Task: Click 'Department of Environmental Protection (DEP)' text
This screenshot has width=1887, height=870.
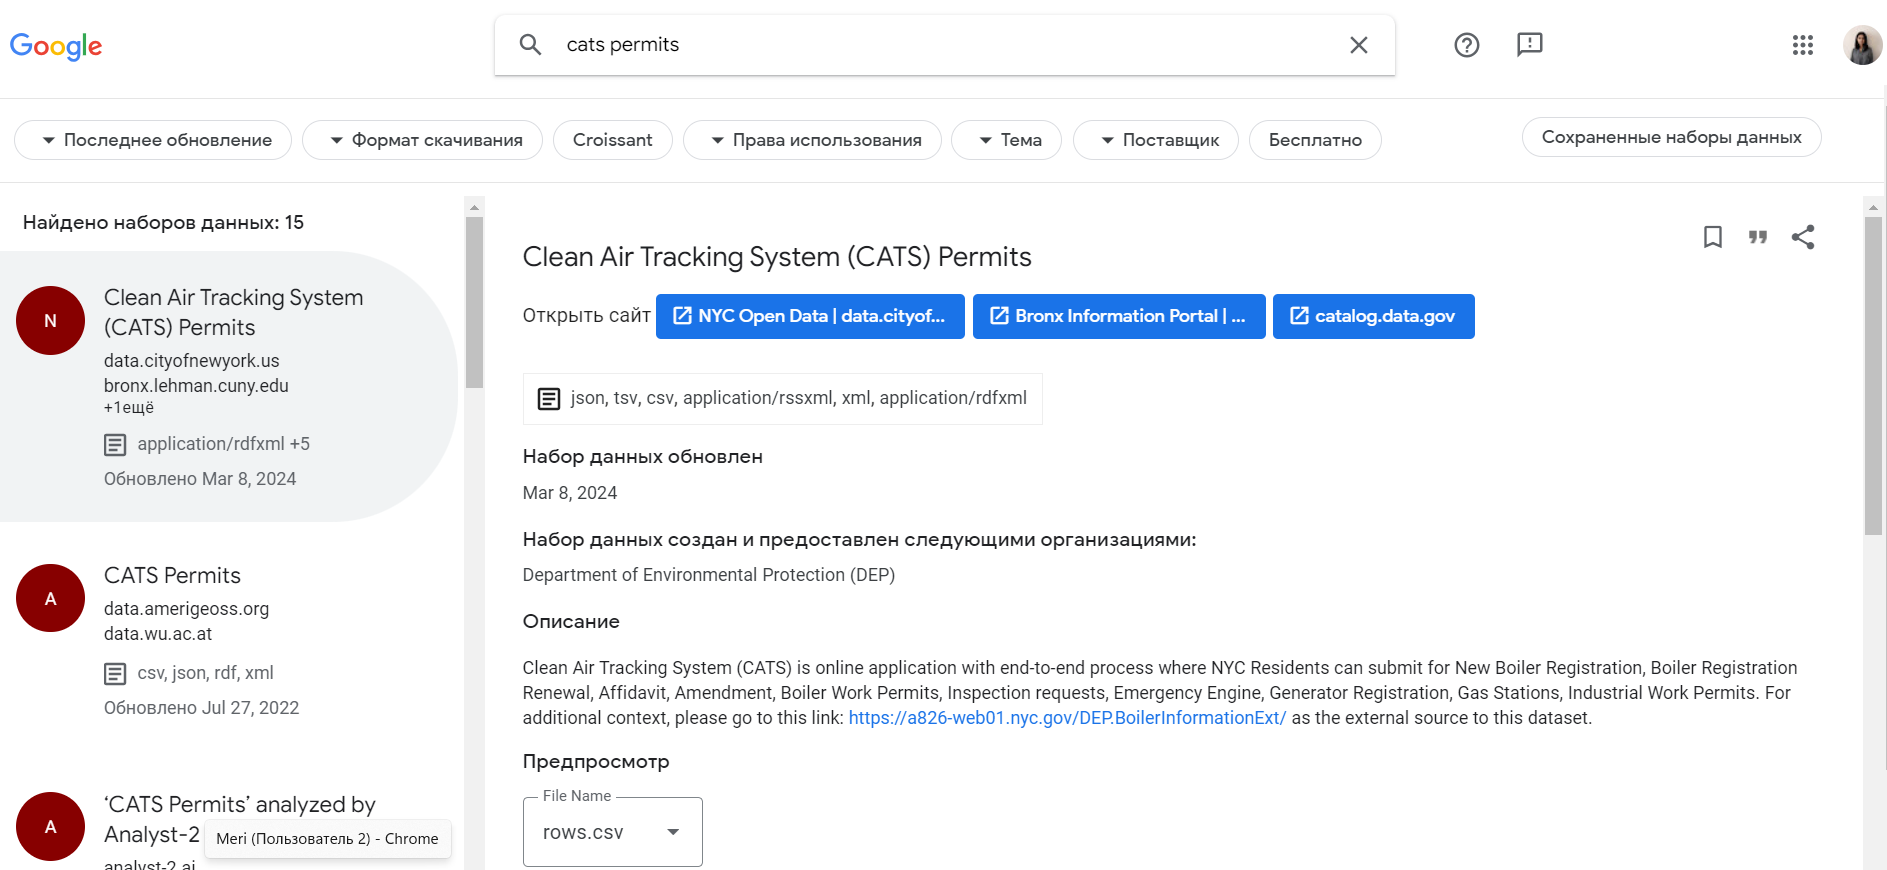Action: (709, 575)
